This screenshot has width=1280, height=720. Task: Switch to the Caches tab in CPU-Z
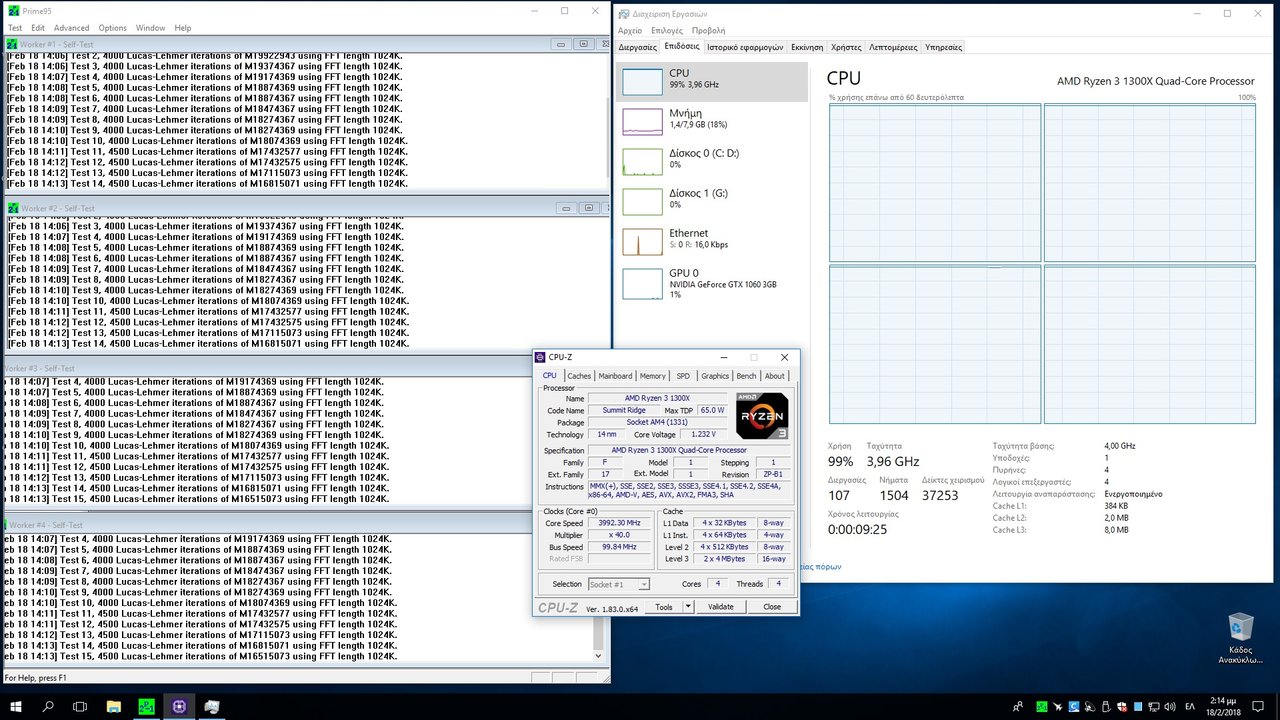pyautogui.click(x=579, y=376)
